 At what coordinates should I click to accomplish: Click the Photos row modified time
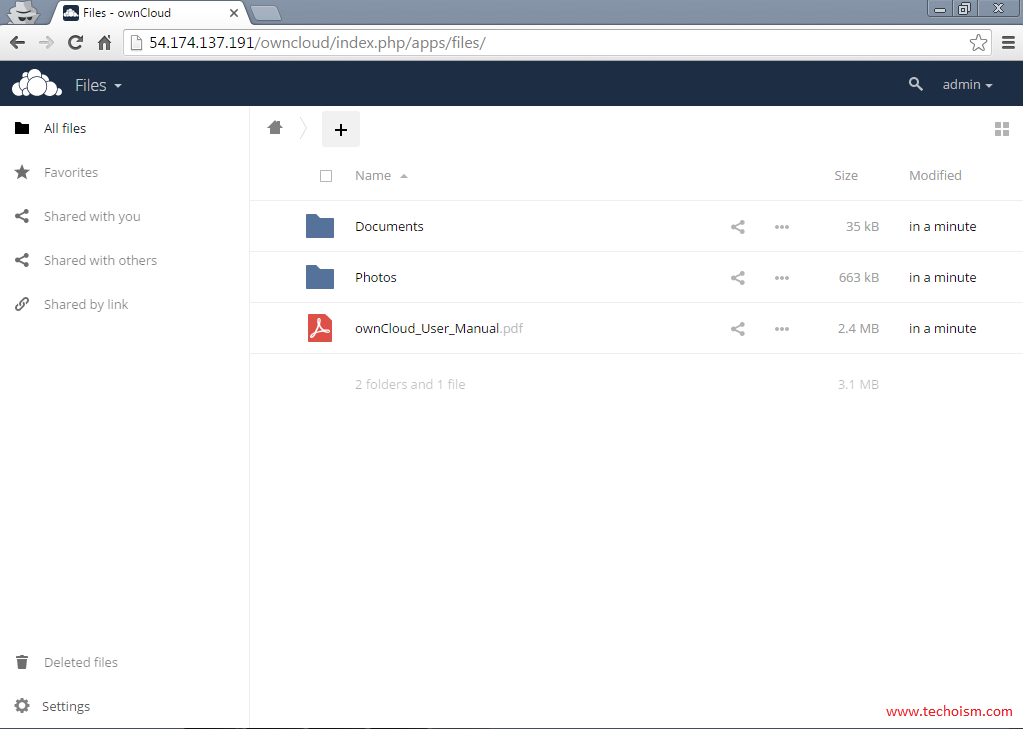942,277
